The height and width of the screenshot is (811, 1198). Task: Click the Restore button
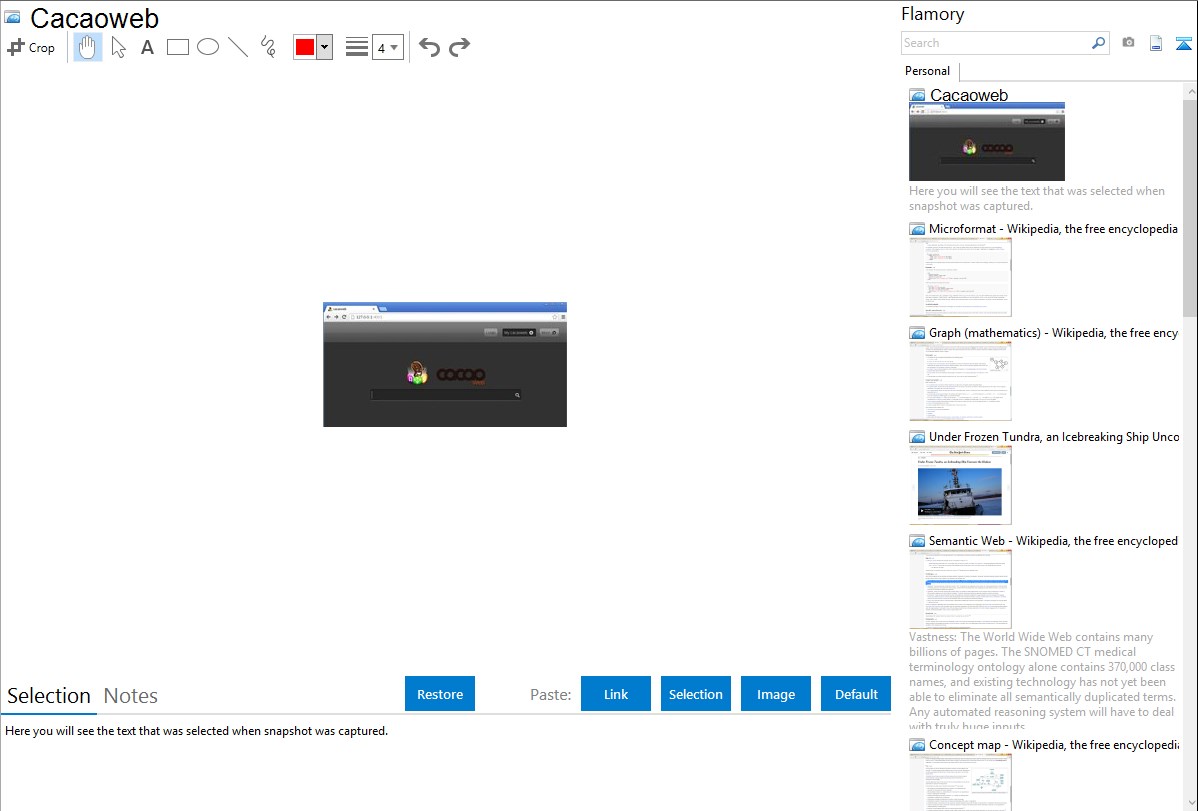click(440, 694)
